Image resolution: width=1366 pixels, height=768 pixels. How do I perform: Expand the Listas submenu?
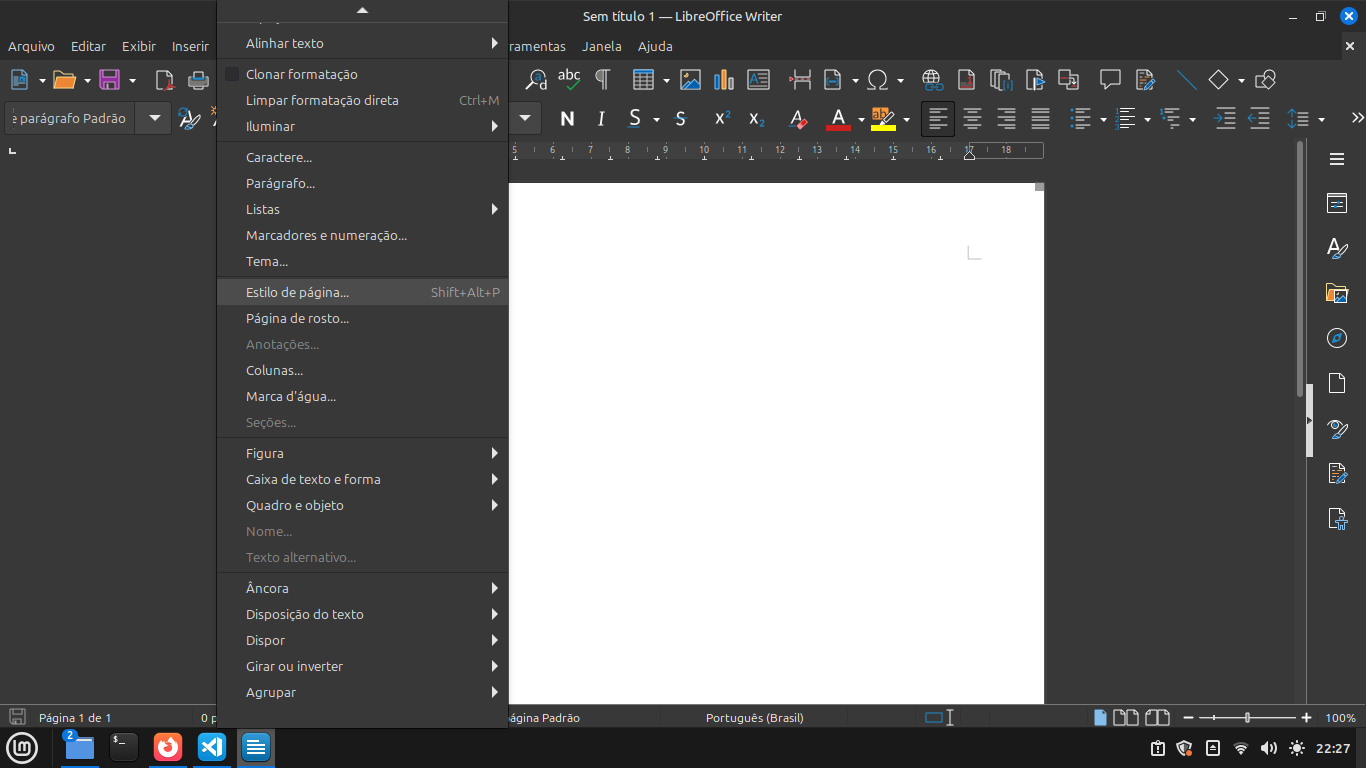tap(362, 209)
